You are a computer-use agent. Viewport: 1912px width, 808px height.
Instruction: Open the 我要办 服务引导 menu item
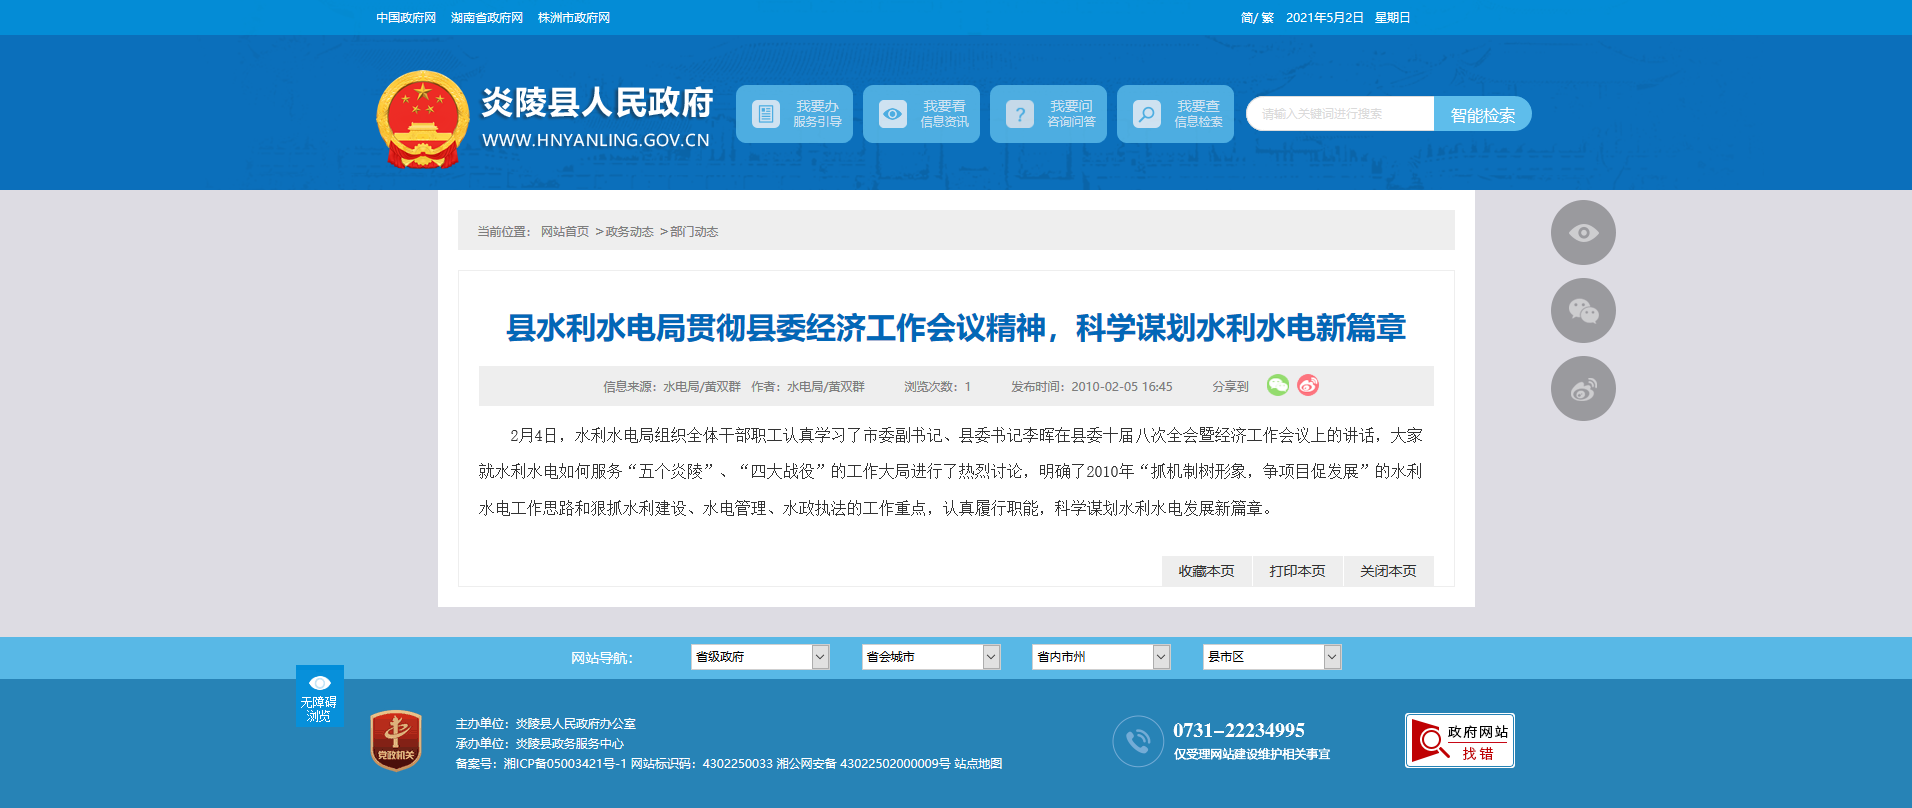(794, 114)
